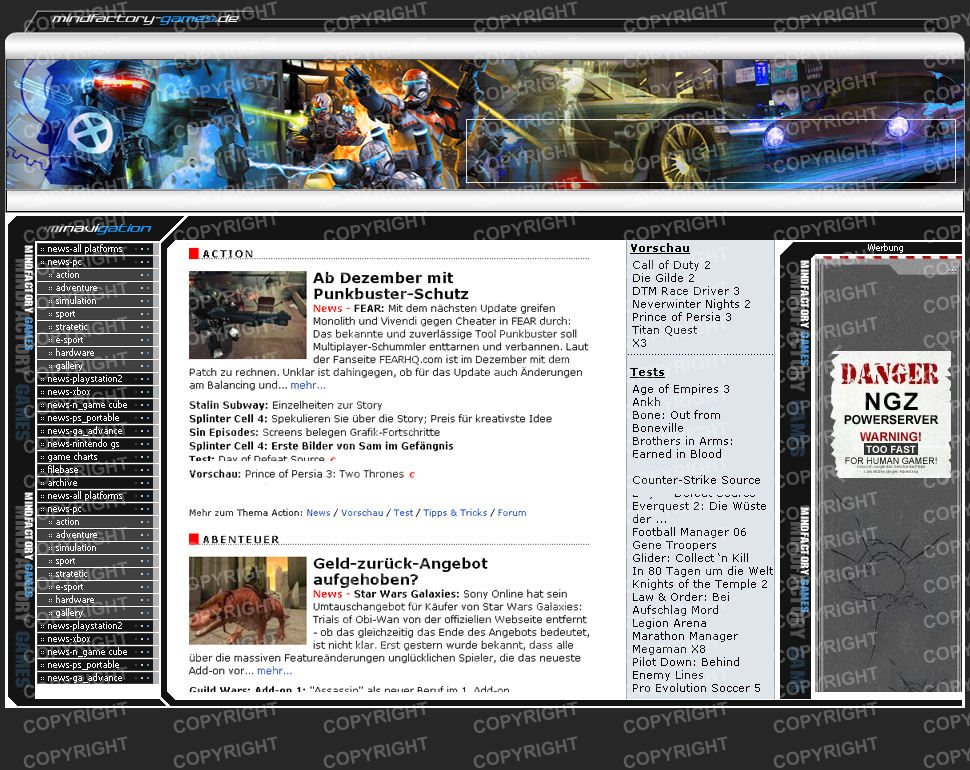Screen dimensions: 970x770
Task: Open the upper news-n_game cube entry
Action: 95,405
